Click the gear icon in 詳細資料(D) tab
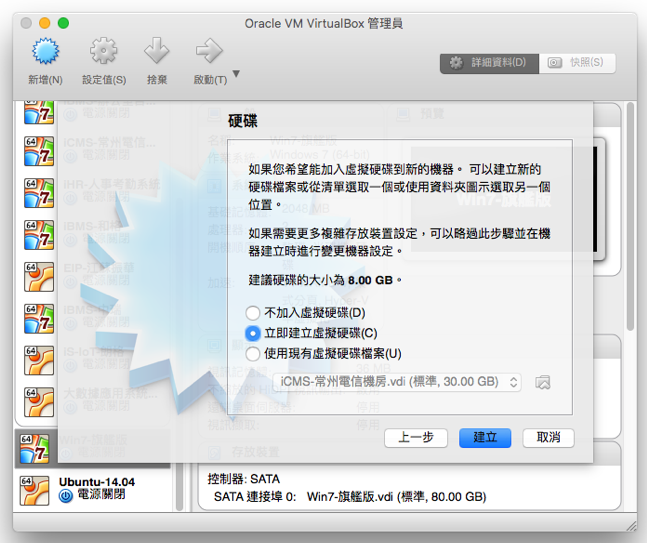 (456, 63)
